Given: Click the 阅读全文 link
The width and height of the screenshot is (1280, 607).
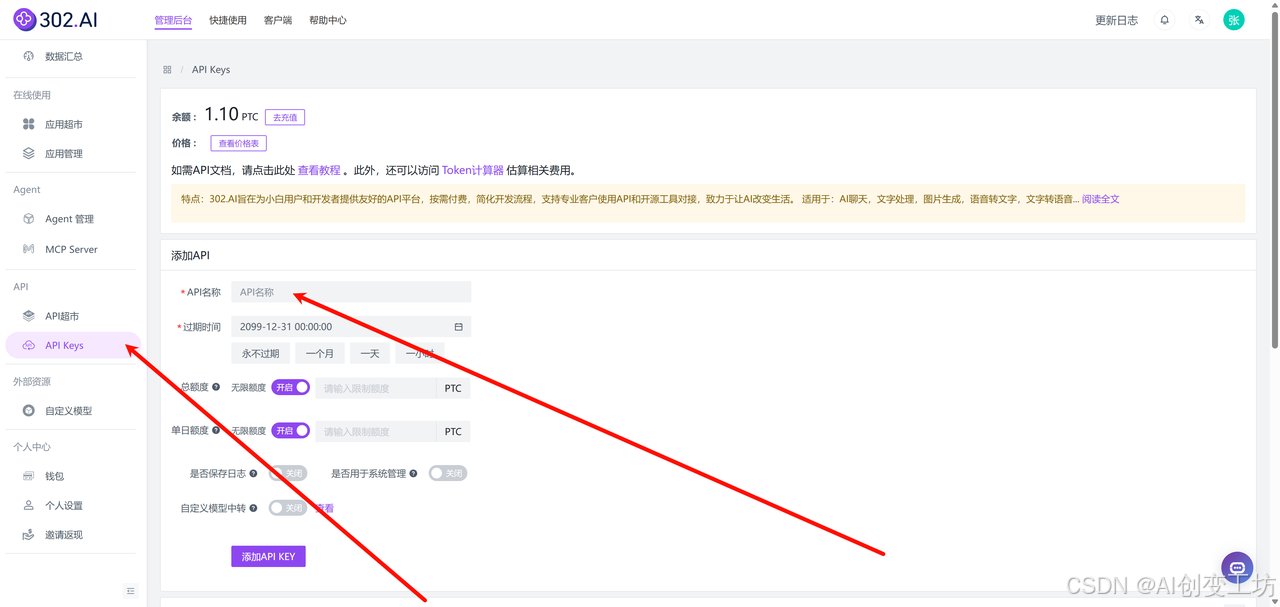Looking at the screenshot, I should [x=1101, y=199].
